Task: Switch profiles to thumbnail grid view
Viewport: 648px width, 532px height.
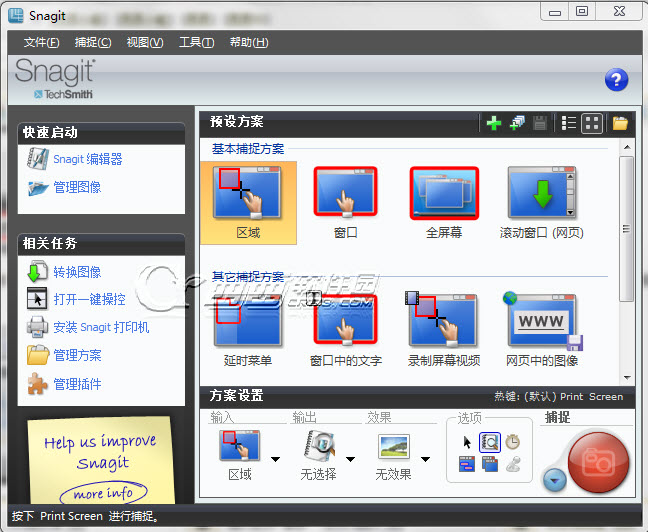Action: (592, 123)
